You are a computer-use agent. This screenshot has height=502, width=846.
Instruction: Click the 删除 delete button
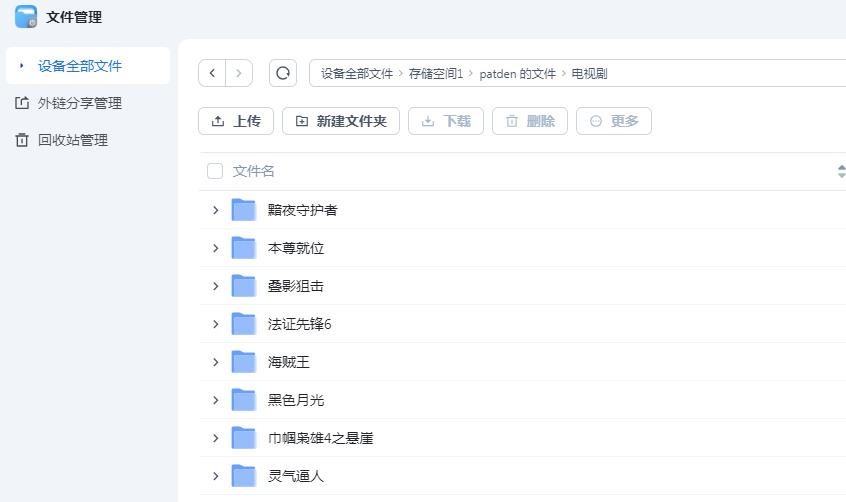click(530, 121)
